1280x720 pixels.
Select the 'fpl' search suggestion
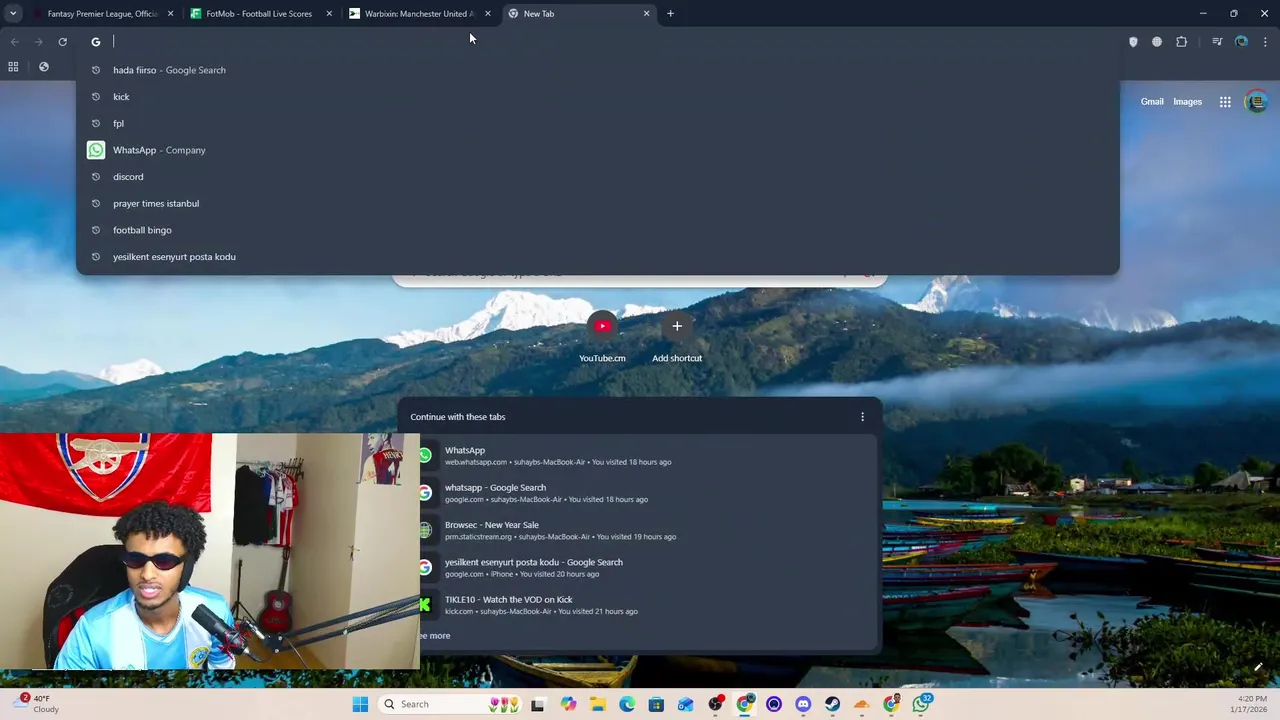click(x=598, y=123)
